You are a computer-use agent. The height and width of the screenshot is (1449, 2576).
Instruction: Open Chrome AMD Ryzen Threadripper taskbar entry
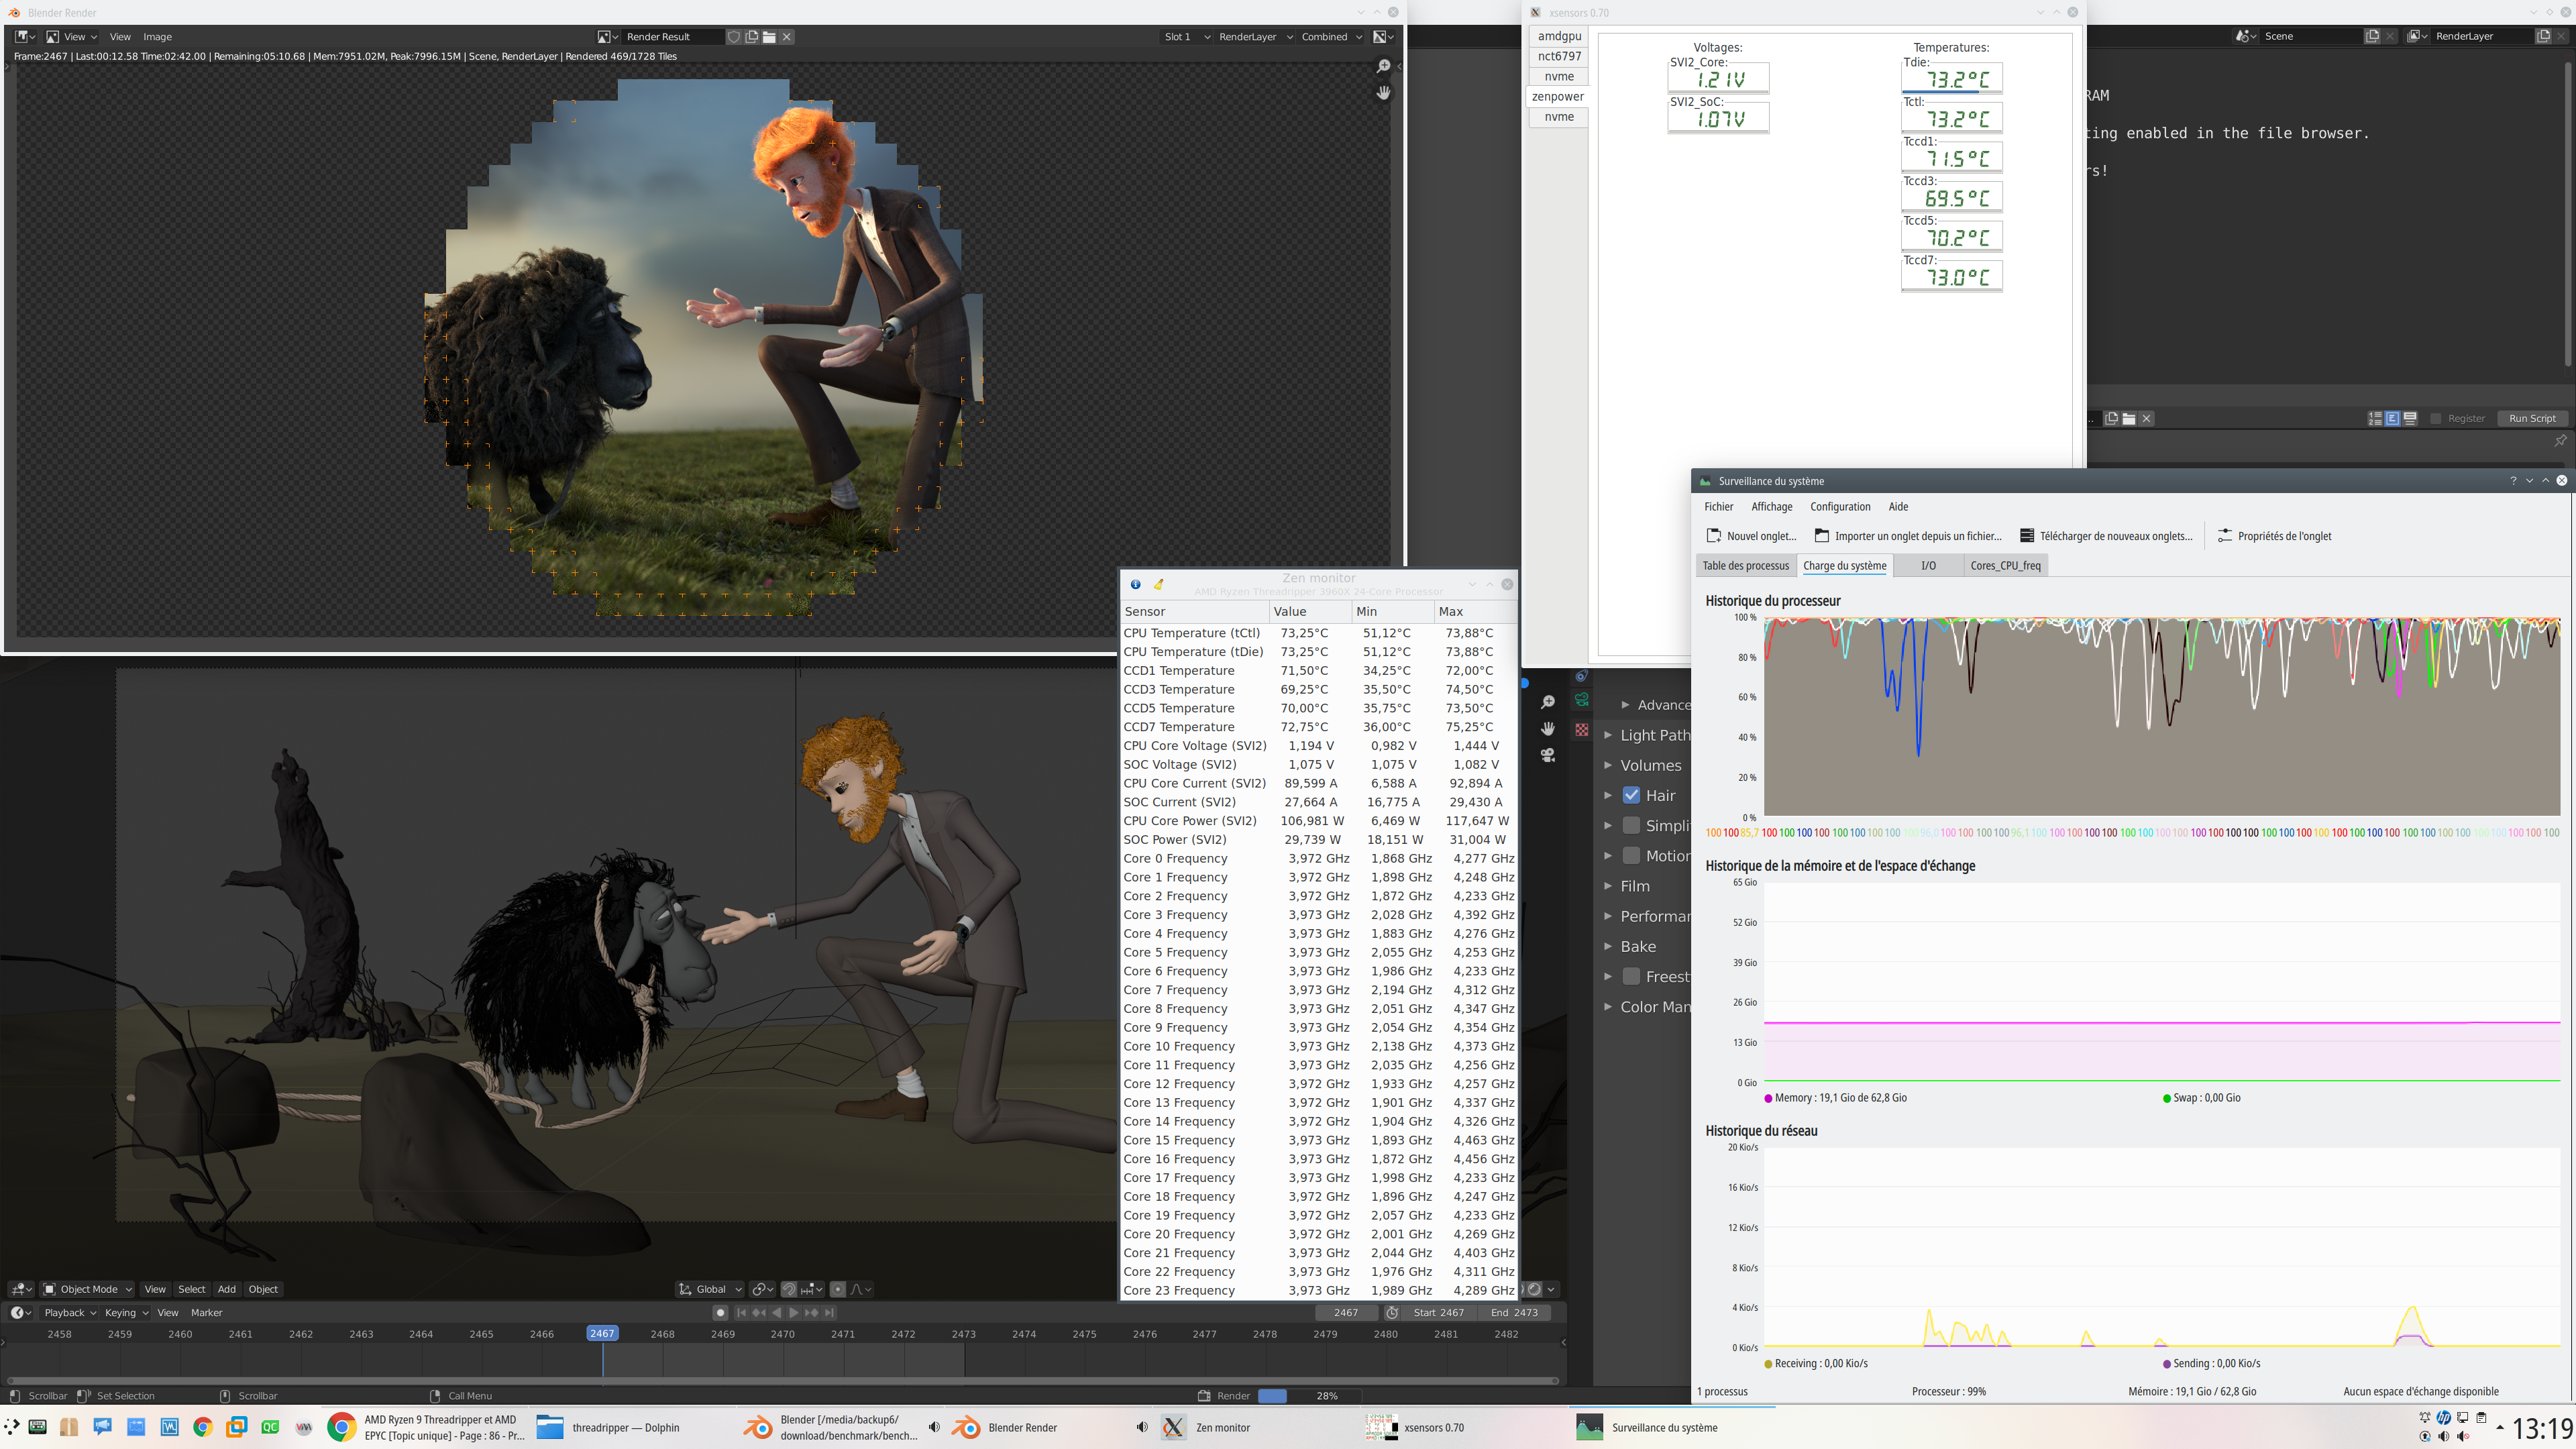(427, 1428)
